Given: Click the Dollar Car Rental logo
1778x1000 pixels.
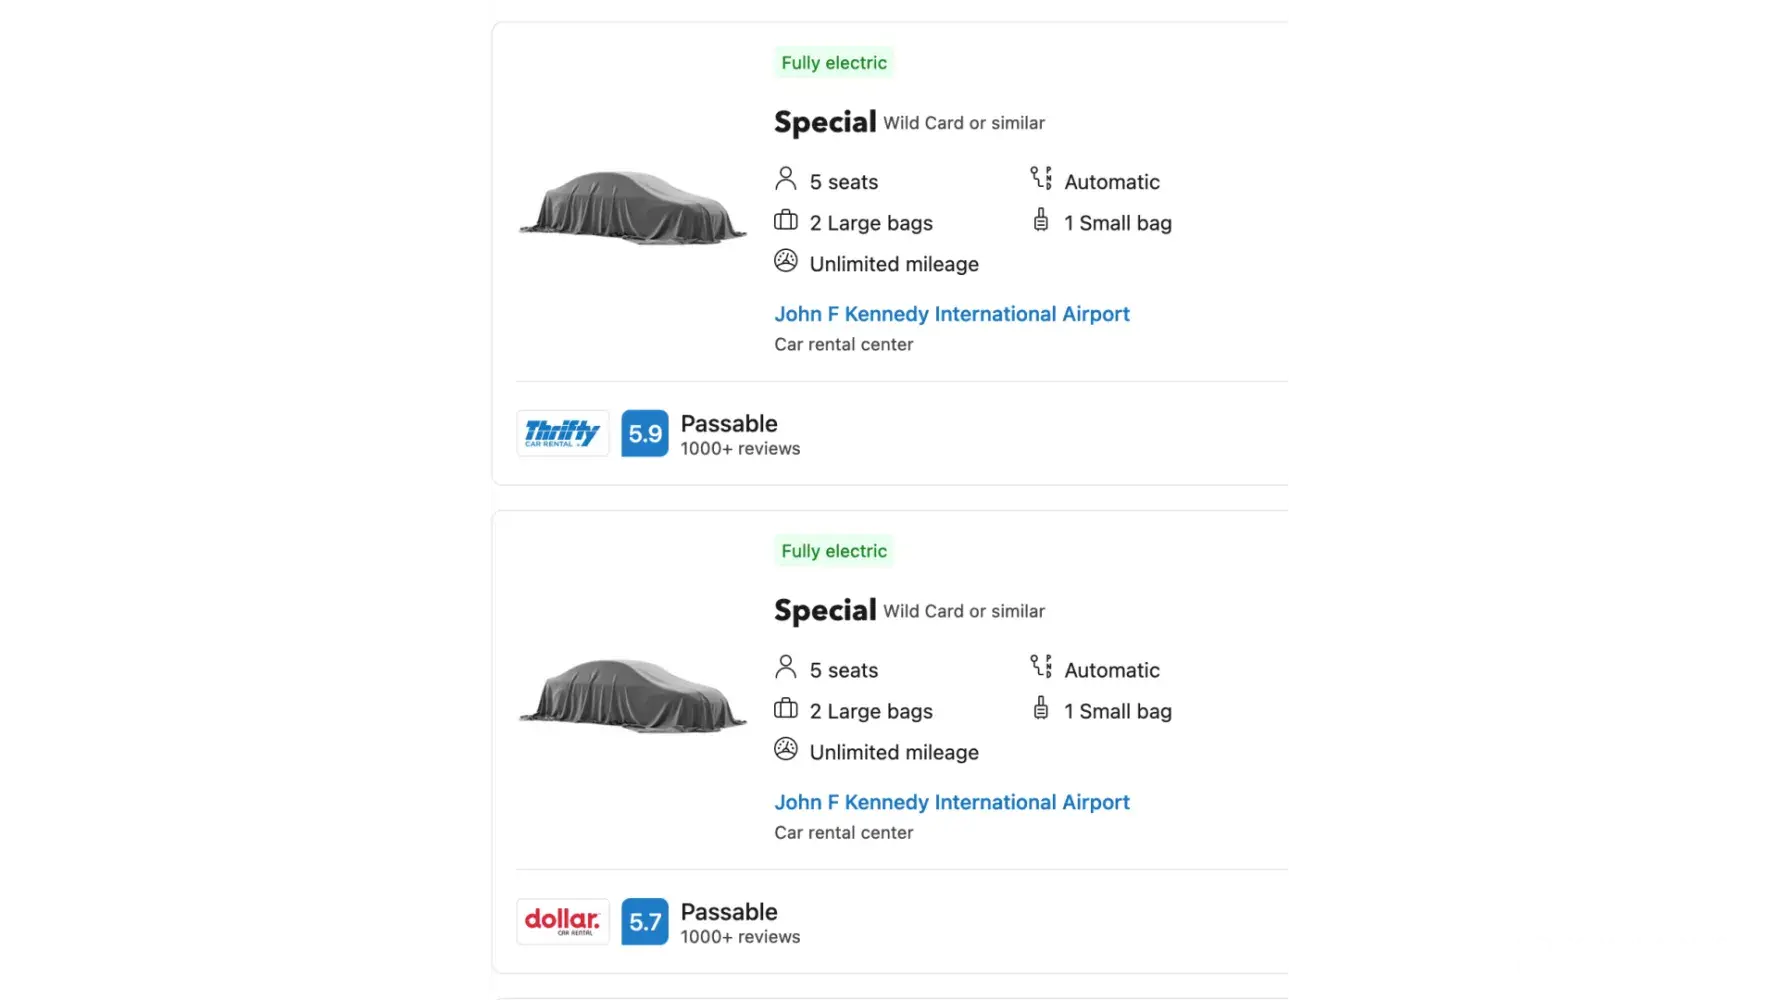Looking at the screenshot, I should [562, 921].
